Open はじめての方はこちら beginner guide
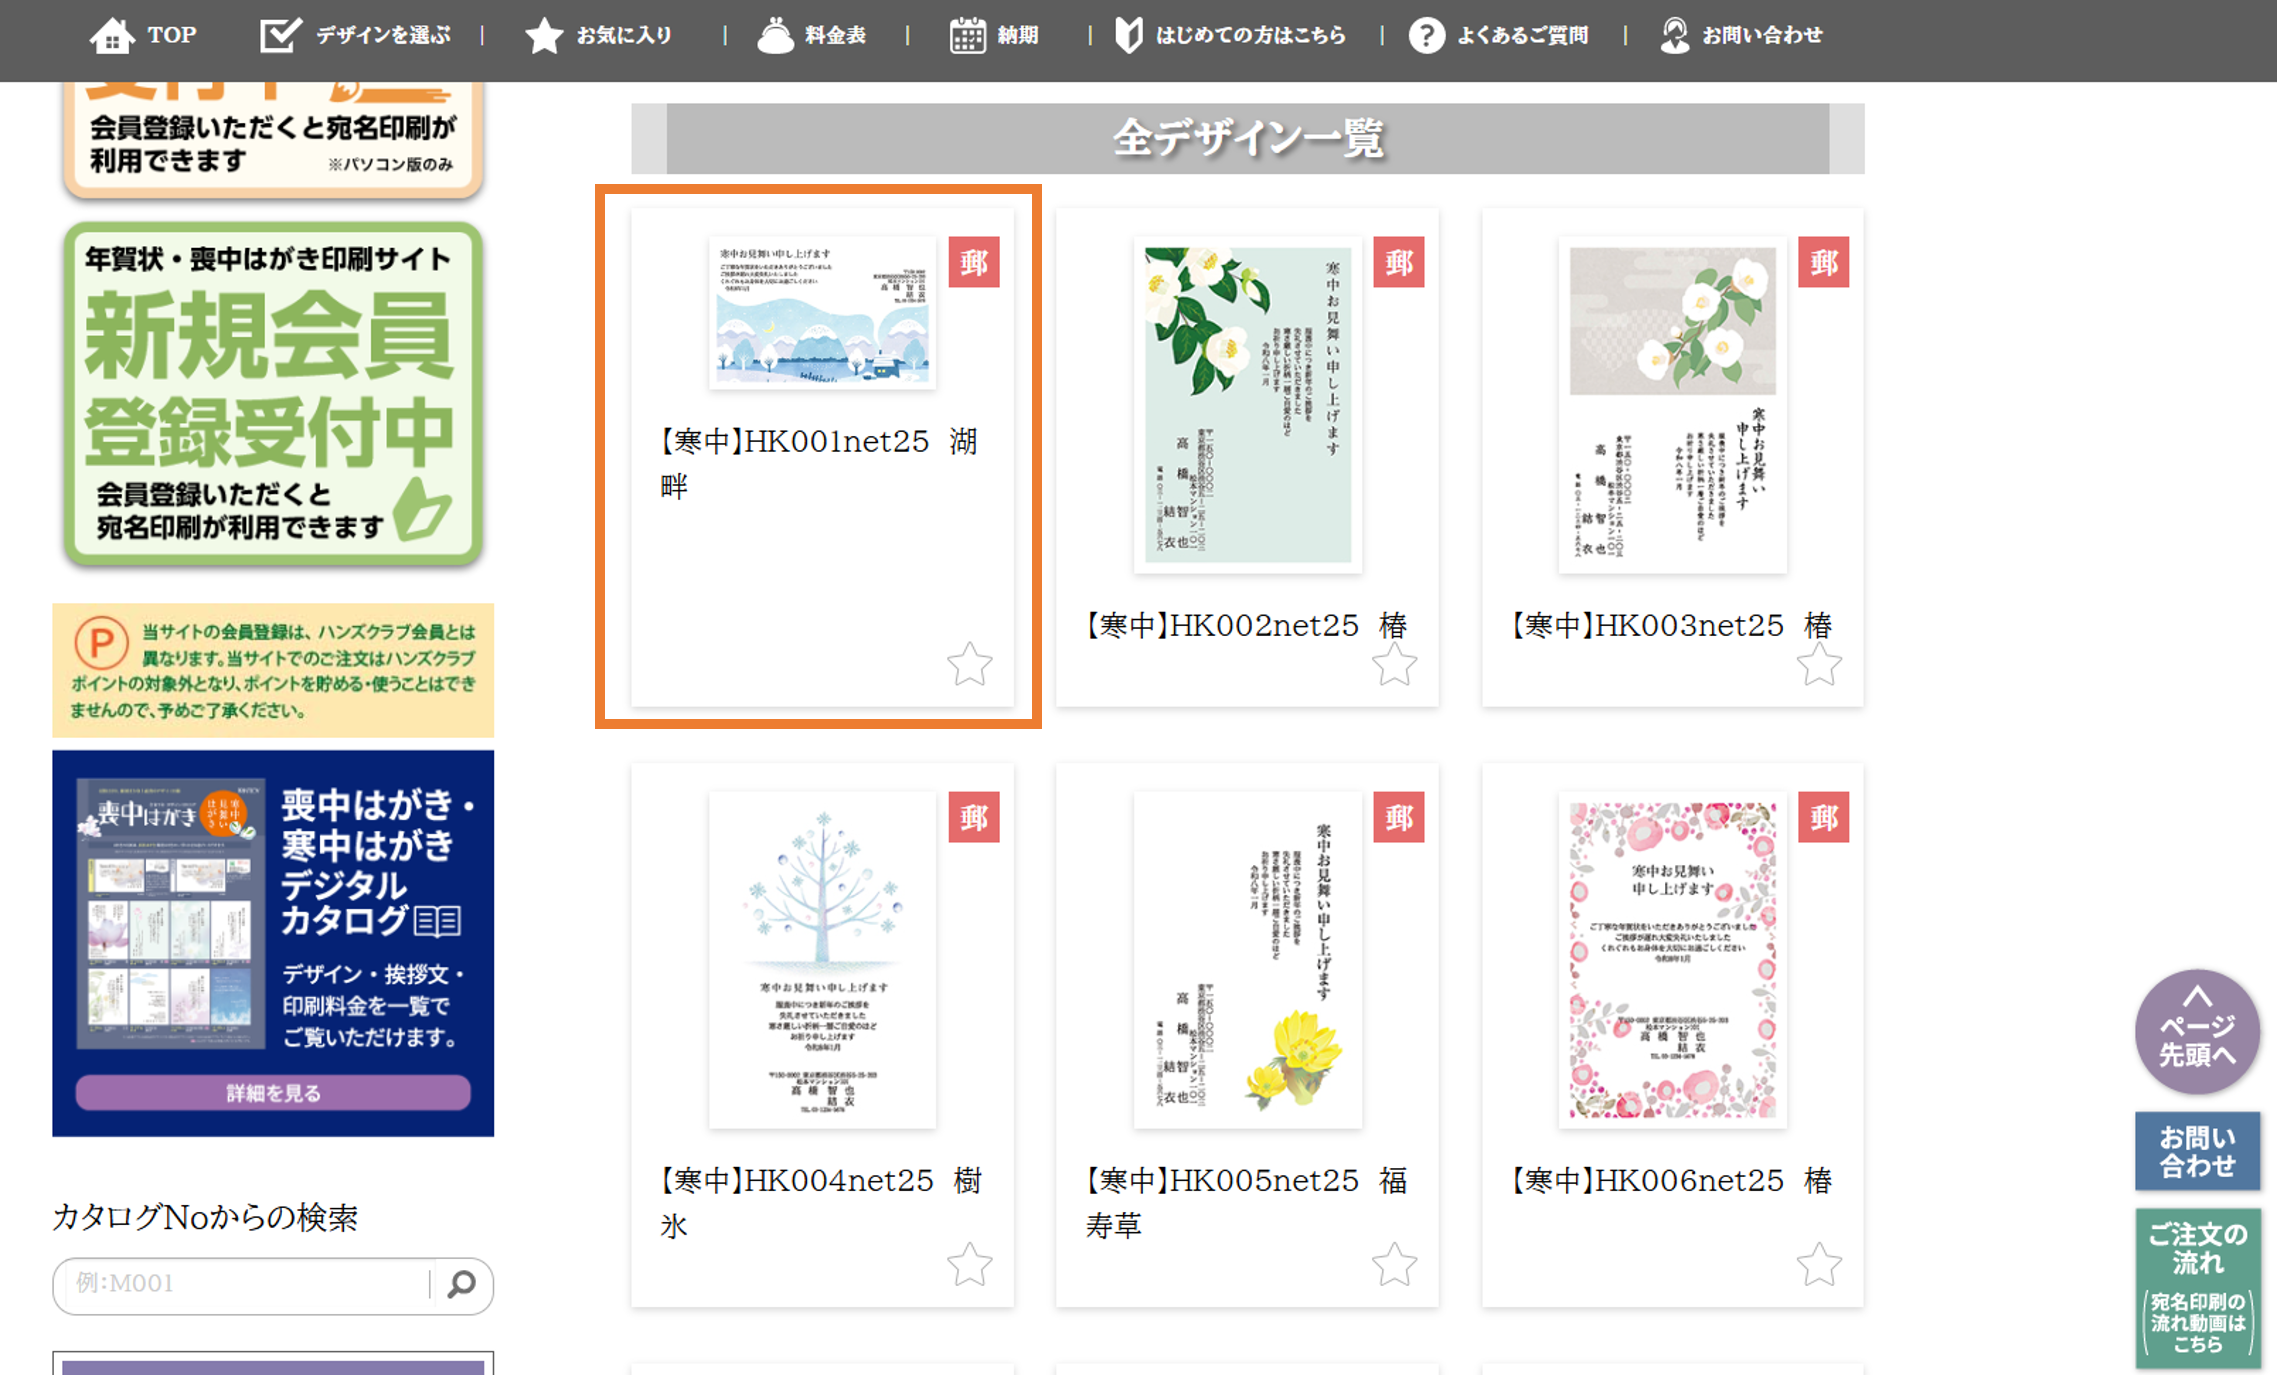Screen dimensions: 2277x1375 click(1249, 36)
